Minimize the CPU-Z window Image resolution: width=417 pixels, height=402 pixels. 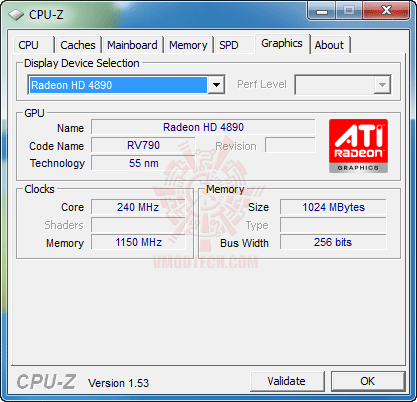tap(321, 11)
